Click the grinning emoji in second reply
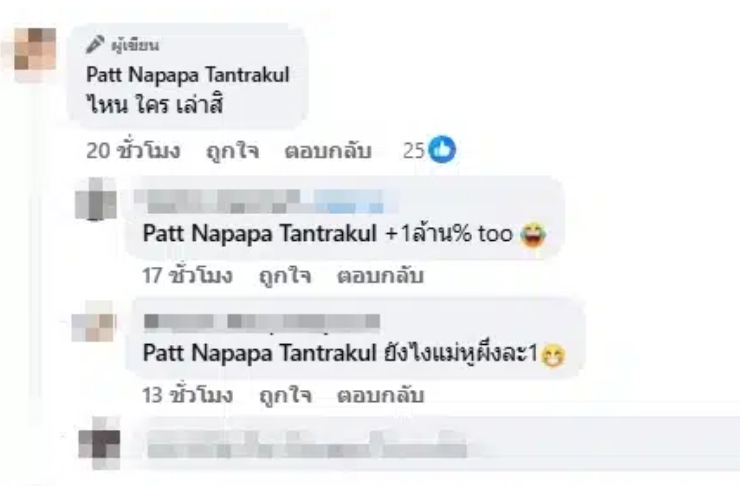The width and height of the screenshot is (753, 486). click(x=553, y=356)
